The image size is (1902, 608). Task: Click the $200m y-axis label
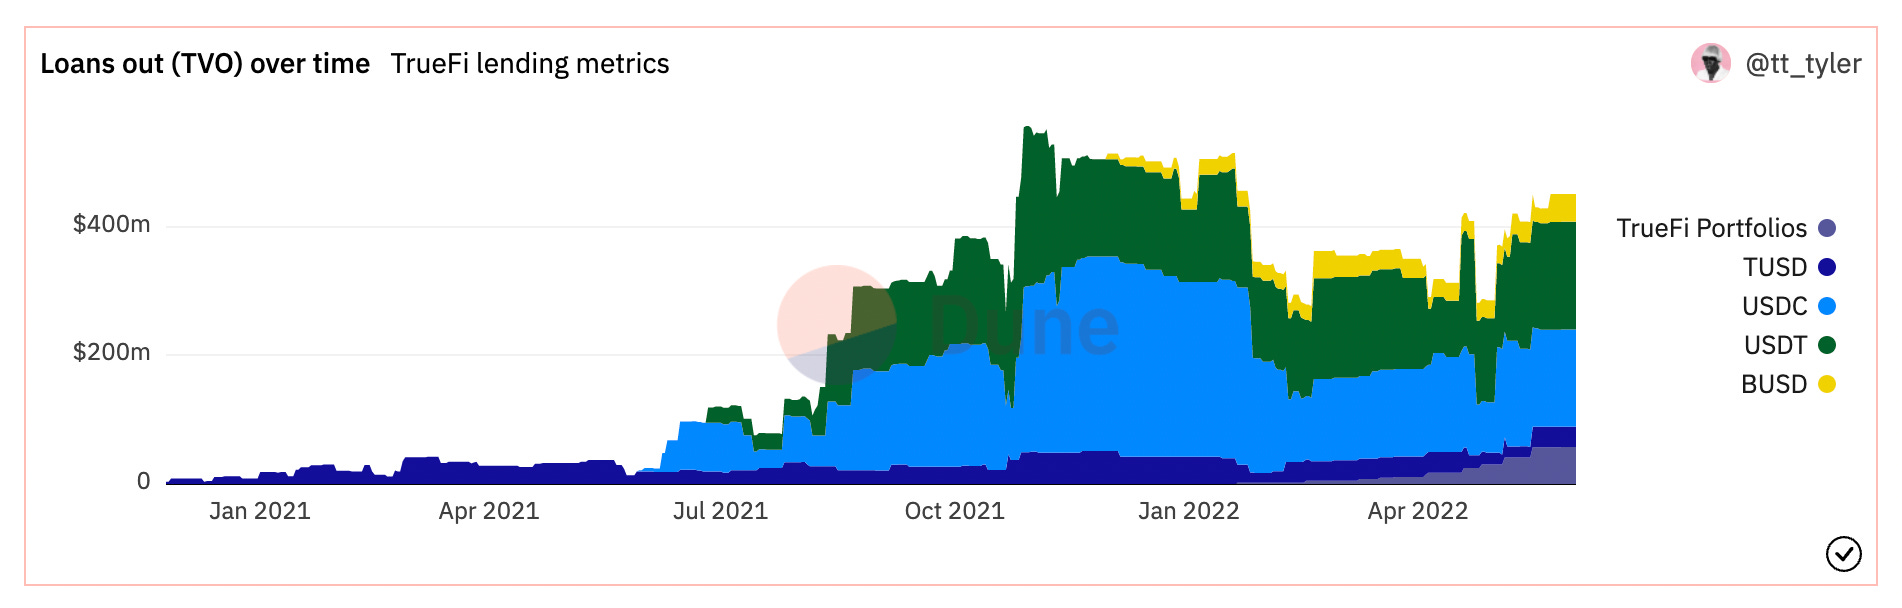point(111,352)
